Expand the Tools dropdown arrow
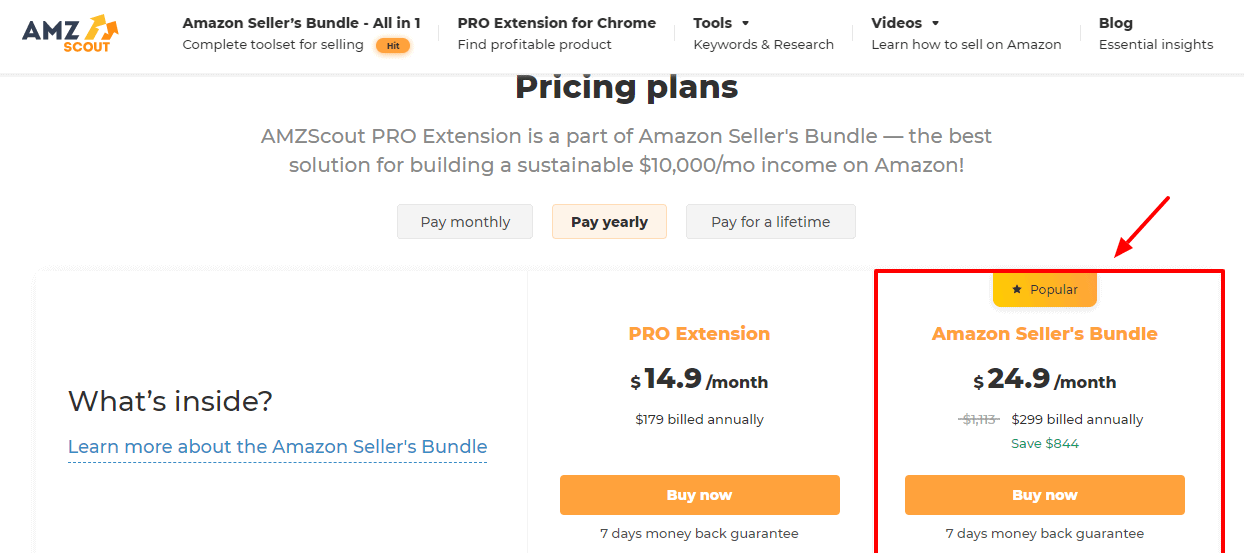This screenshot has height=553, width=1244. pyautogui.click(x=745, y=23)
